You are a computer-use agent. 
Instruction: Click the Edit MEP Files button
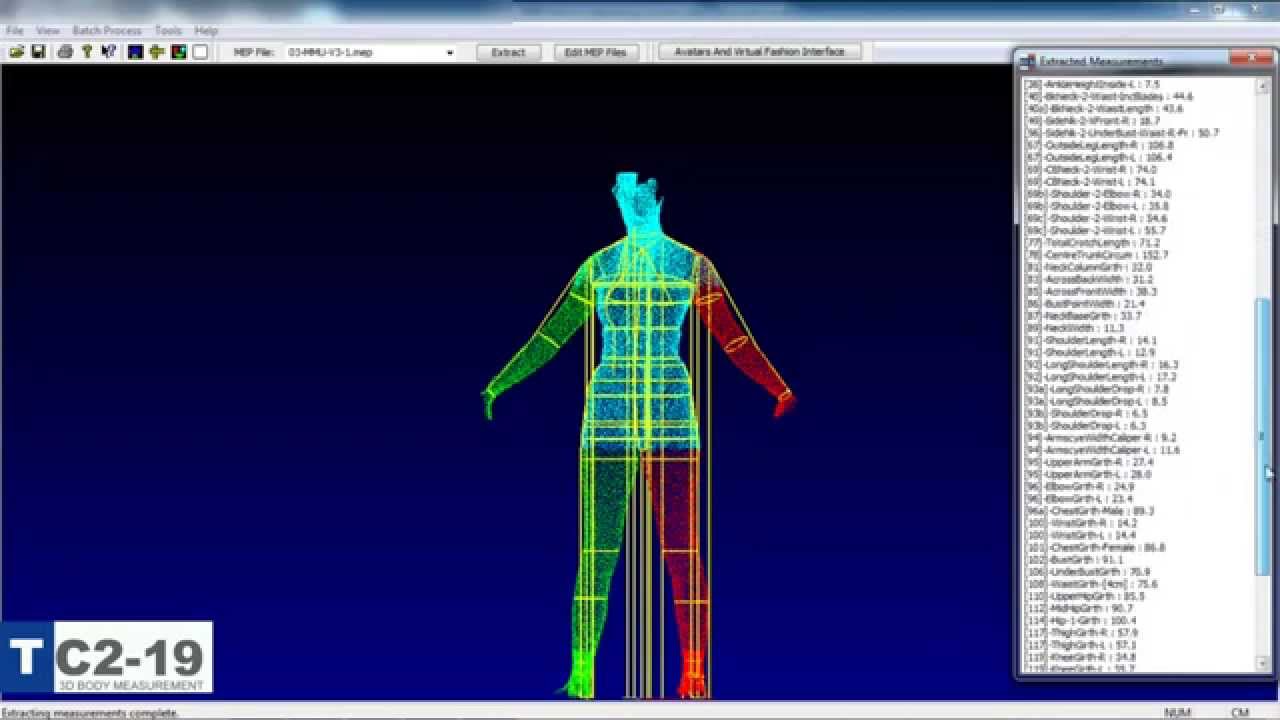point(596,52)
